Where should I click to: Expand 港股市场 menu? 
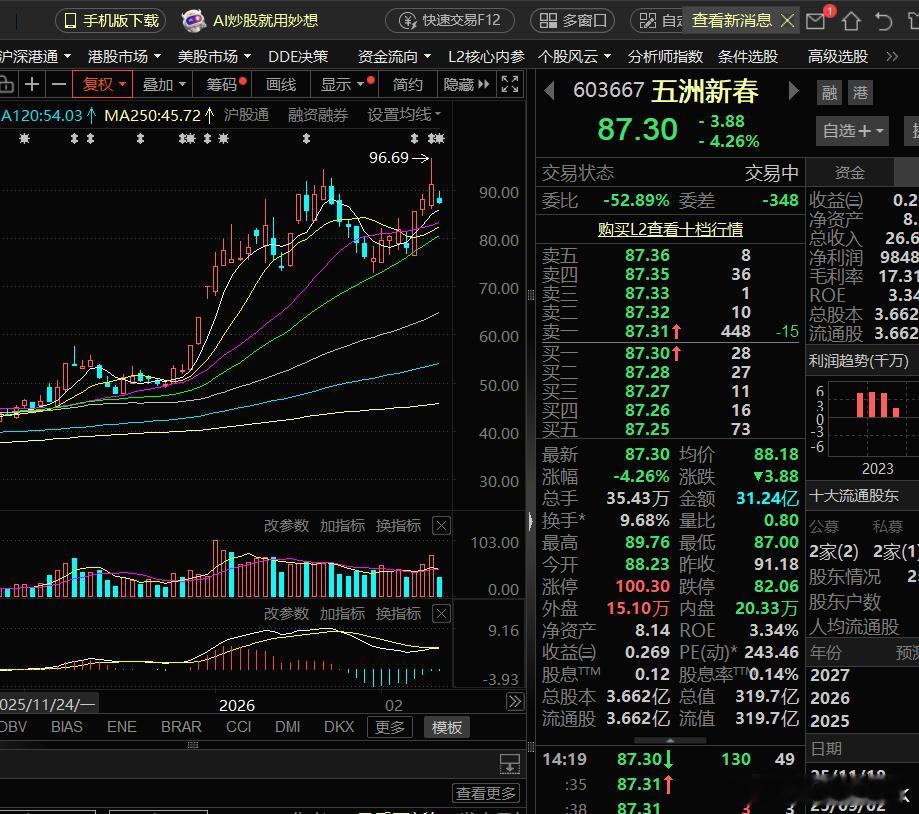coord(124,57)
